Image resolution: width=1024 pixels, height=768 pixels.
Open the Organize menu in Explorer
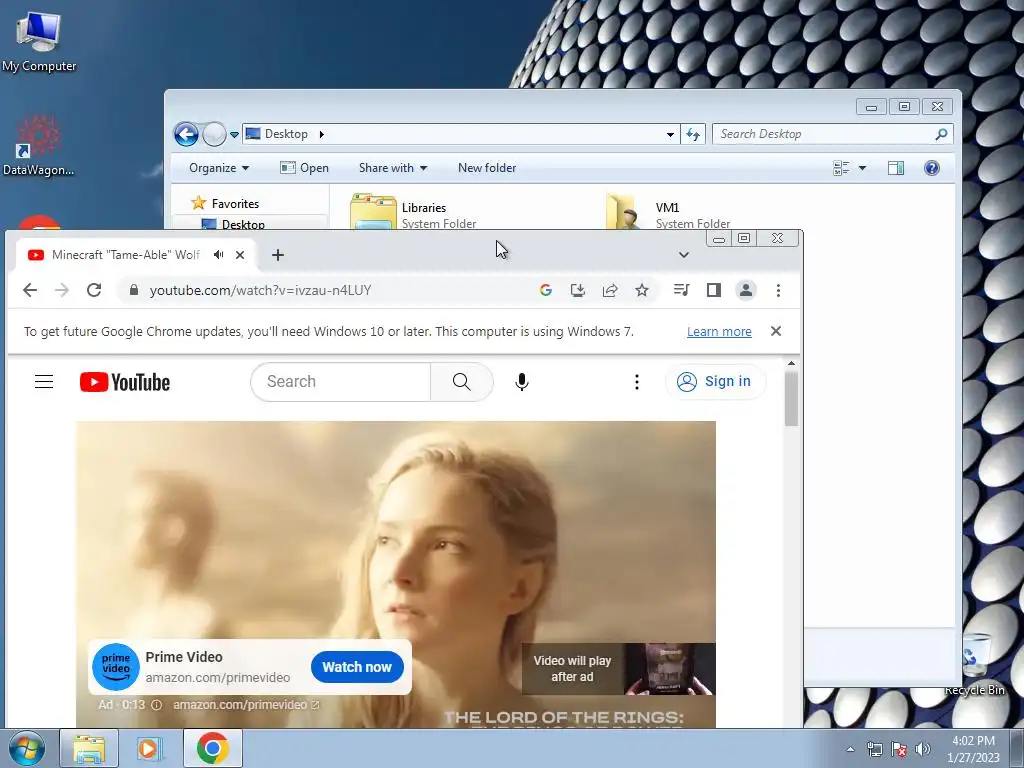point(219,168)
